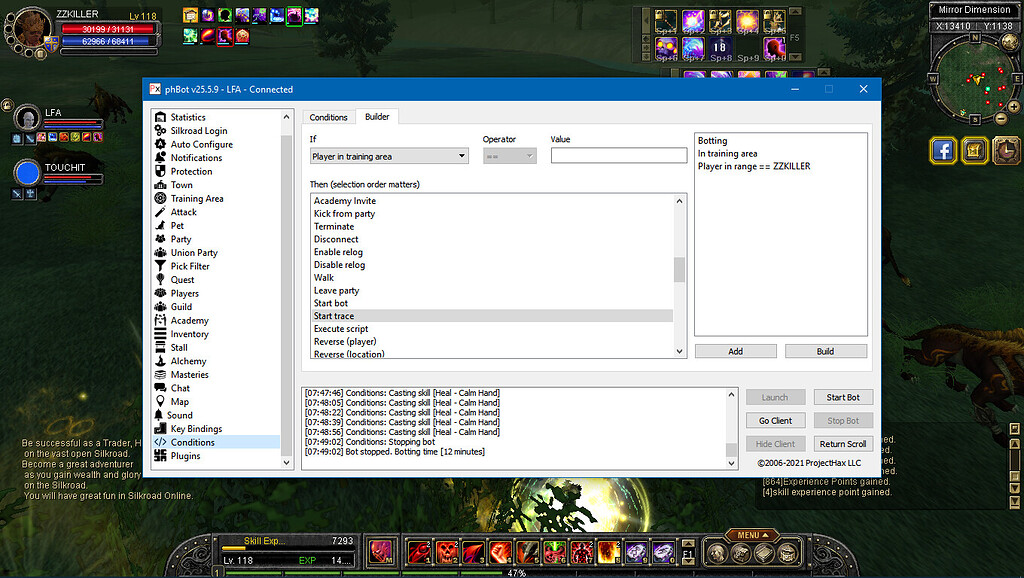Click the Start Bot button

click(843, 397)
